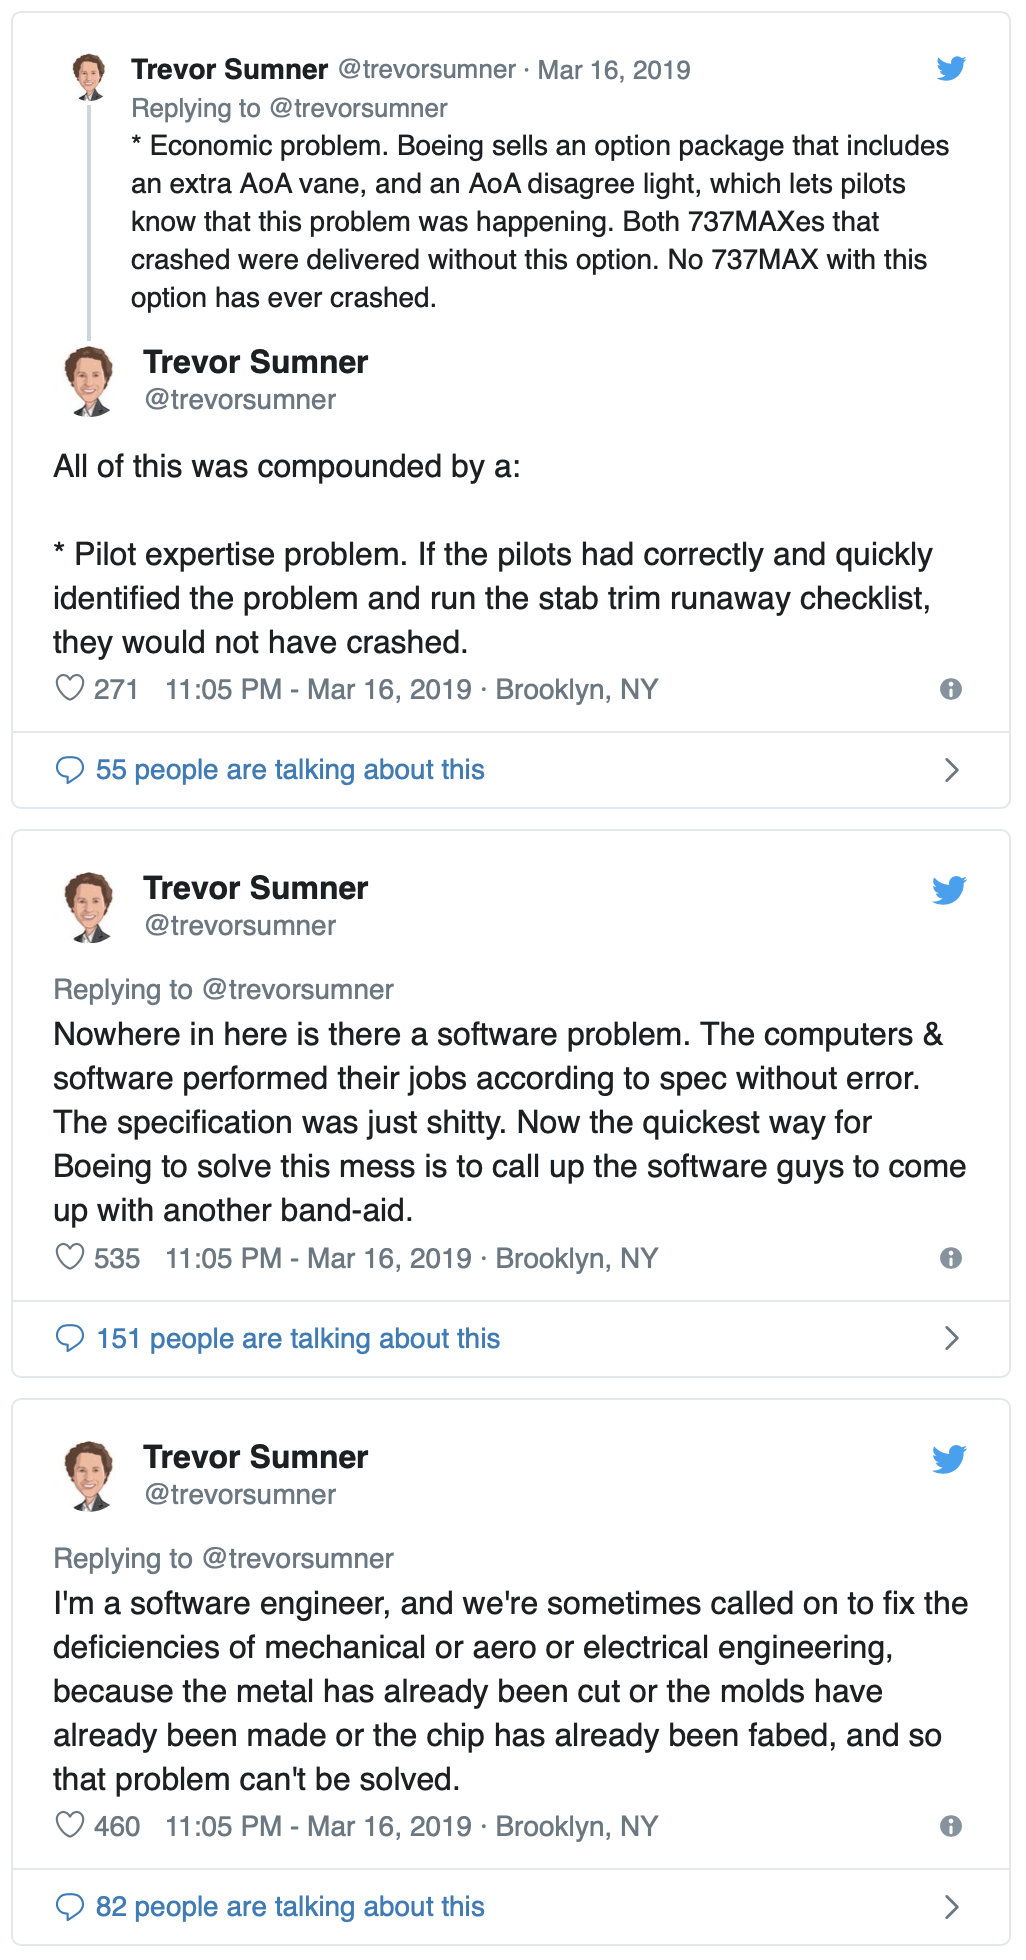Expand the chevron beside 55 people talking
The height and width of the screenshot is (1960, 1026).
coord(952,770)
